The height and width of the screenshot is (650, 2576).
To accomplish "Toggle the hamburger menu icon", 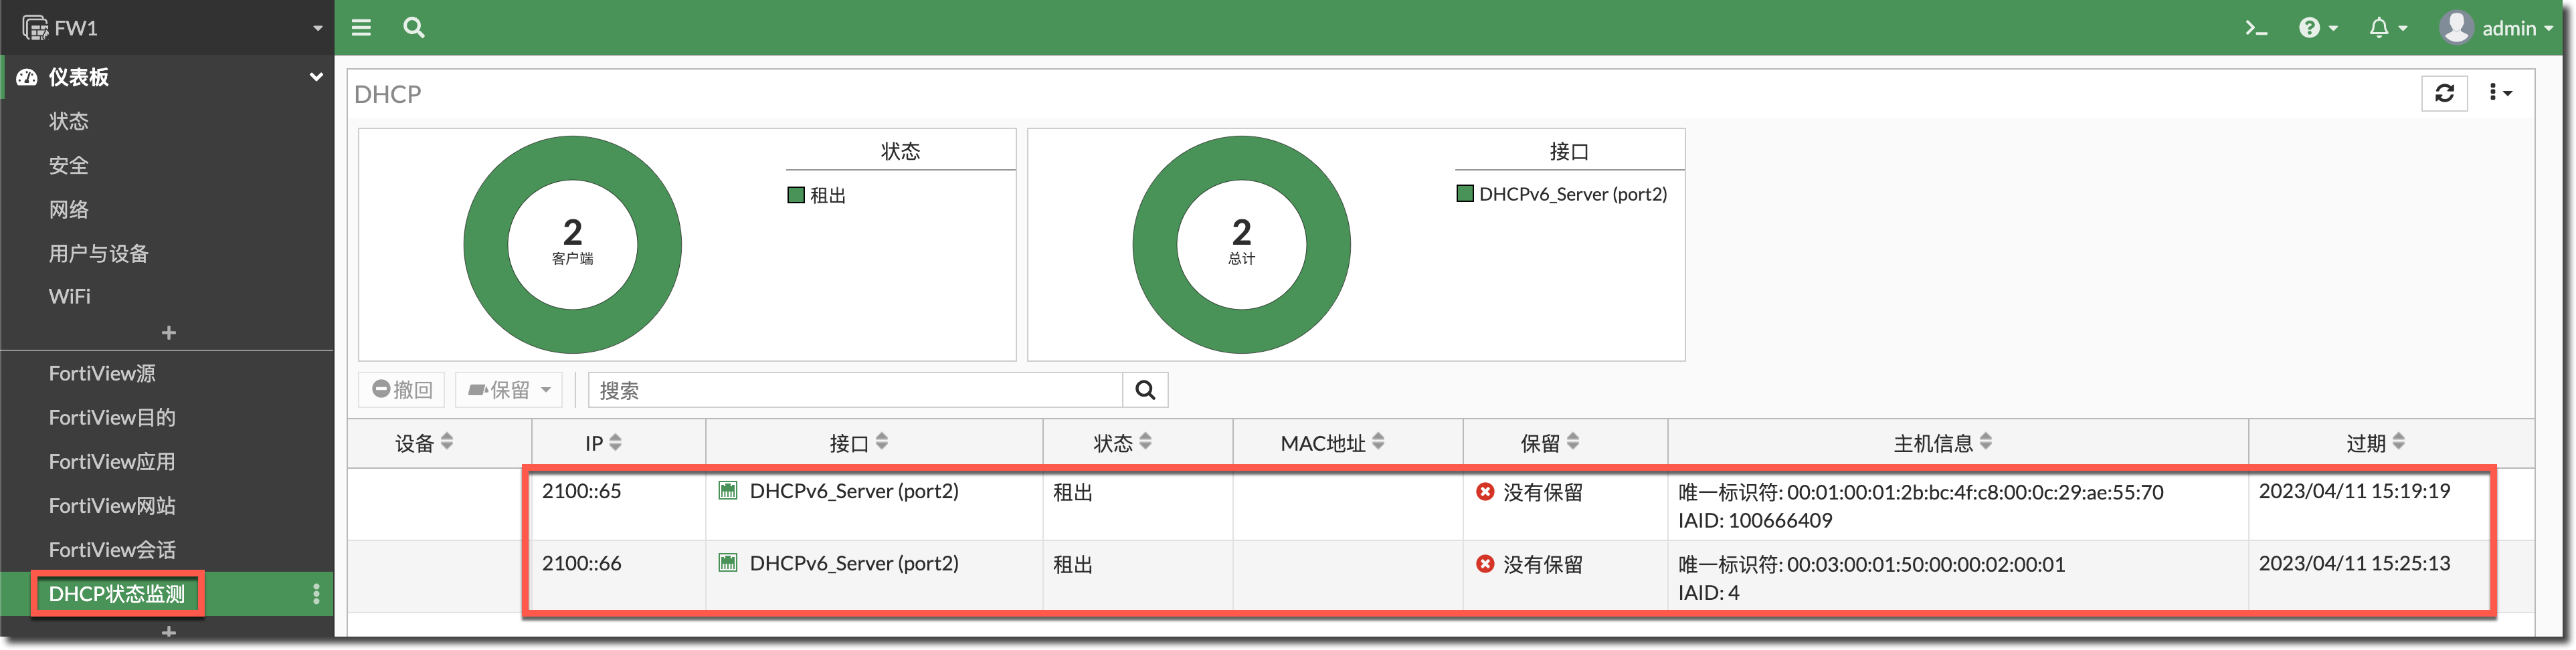I will (361, 28).
